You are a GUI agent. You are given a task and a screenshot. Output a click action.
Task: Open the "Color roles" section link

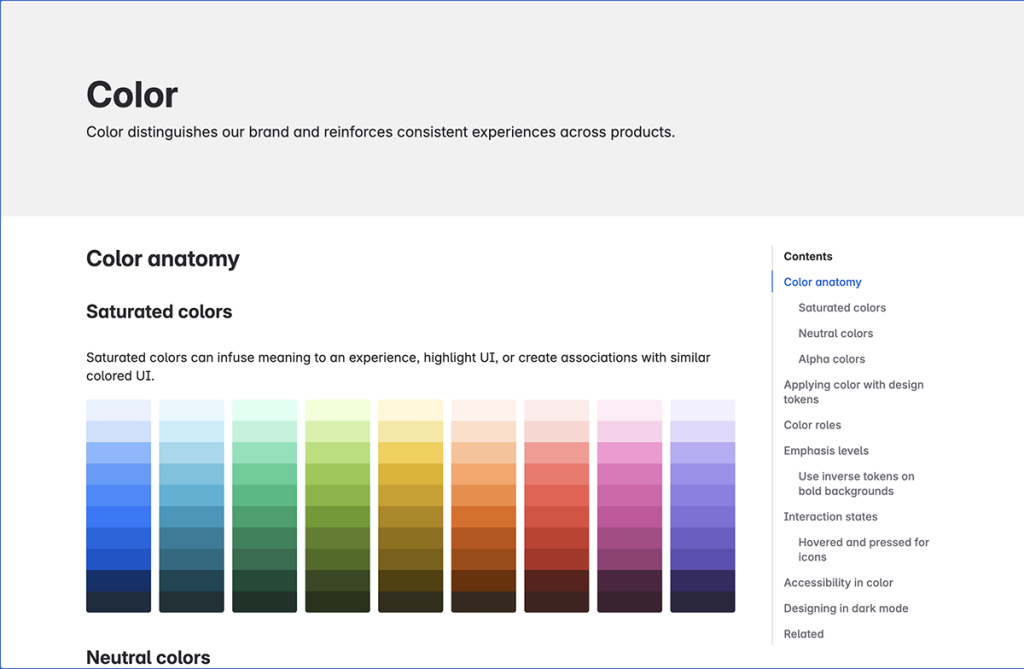pos(812,425)
